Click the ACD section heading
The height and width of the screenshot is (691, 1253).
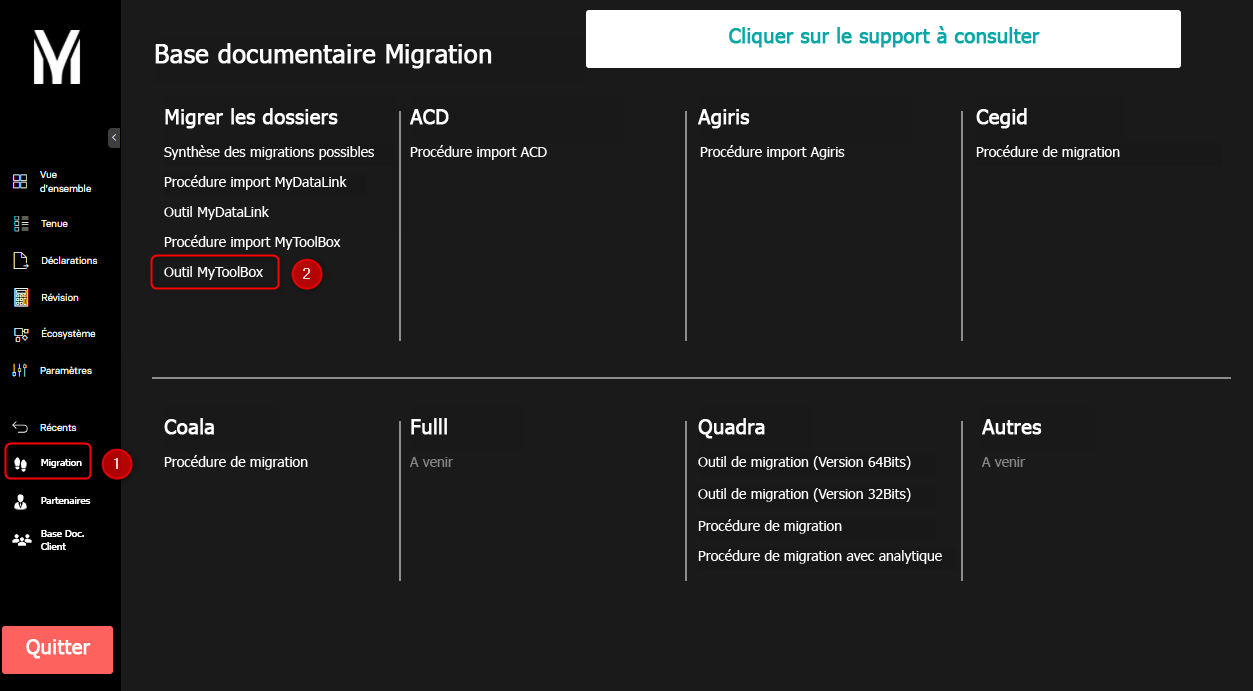tap(429, 117)
